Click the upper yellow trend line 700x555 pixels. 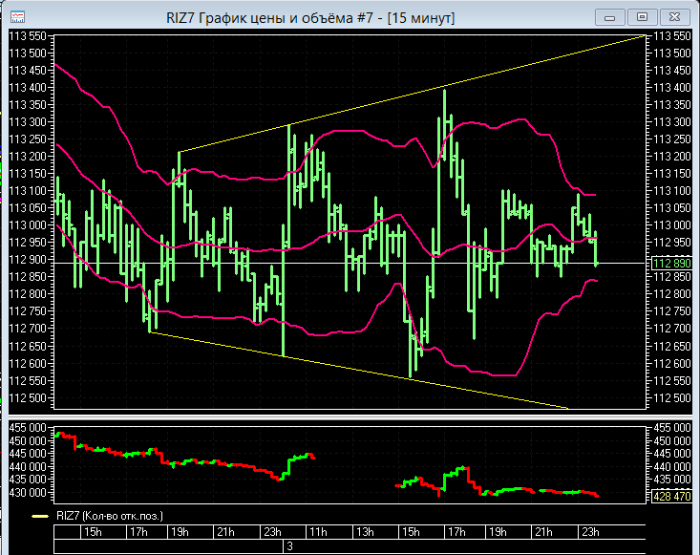pos(412,94)
